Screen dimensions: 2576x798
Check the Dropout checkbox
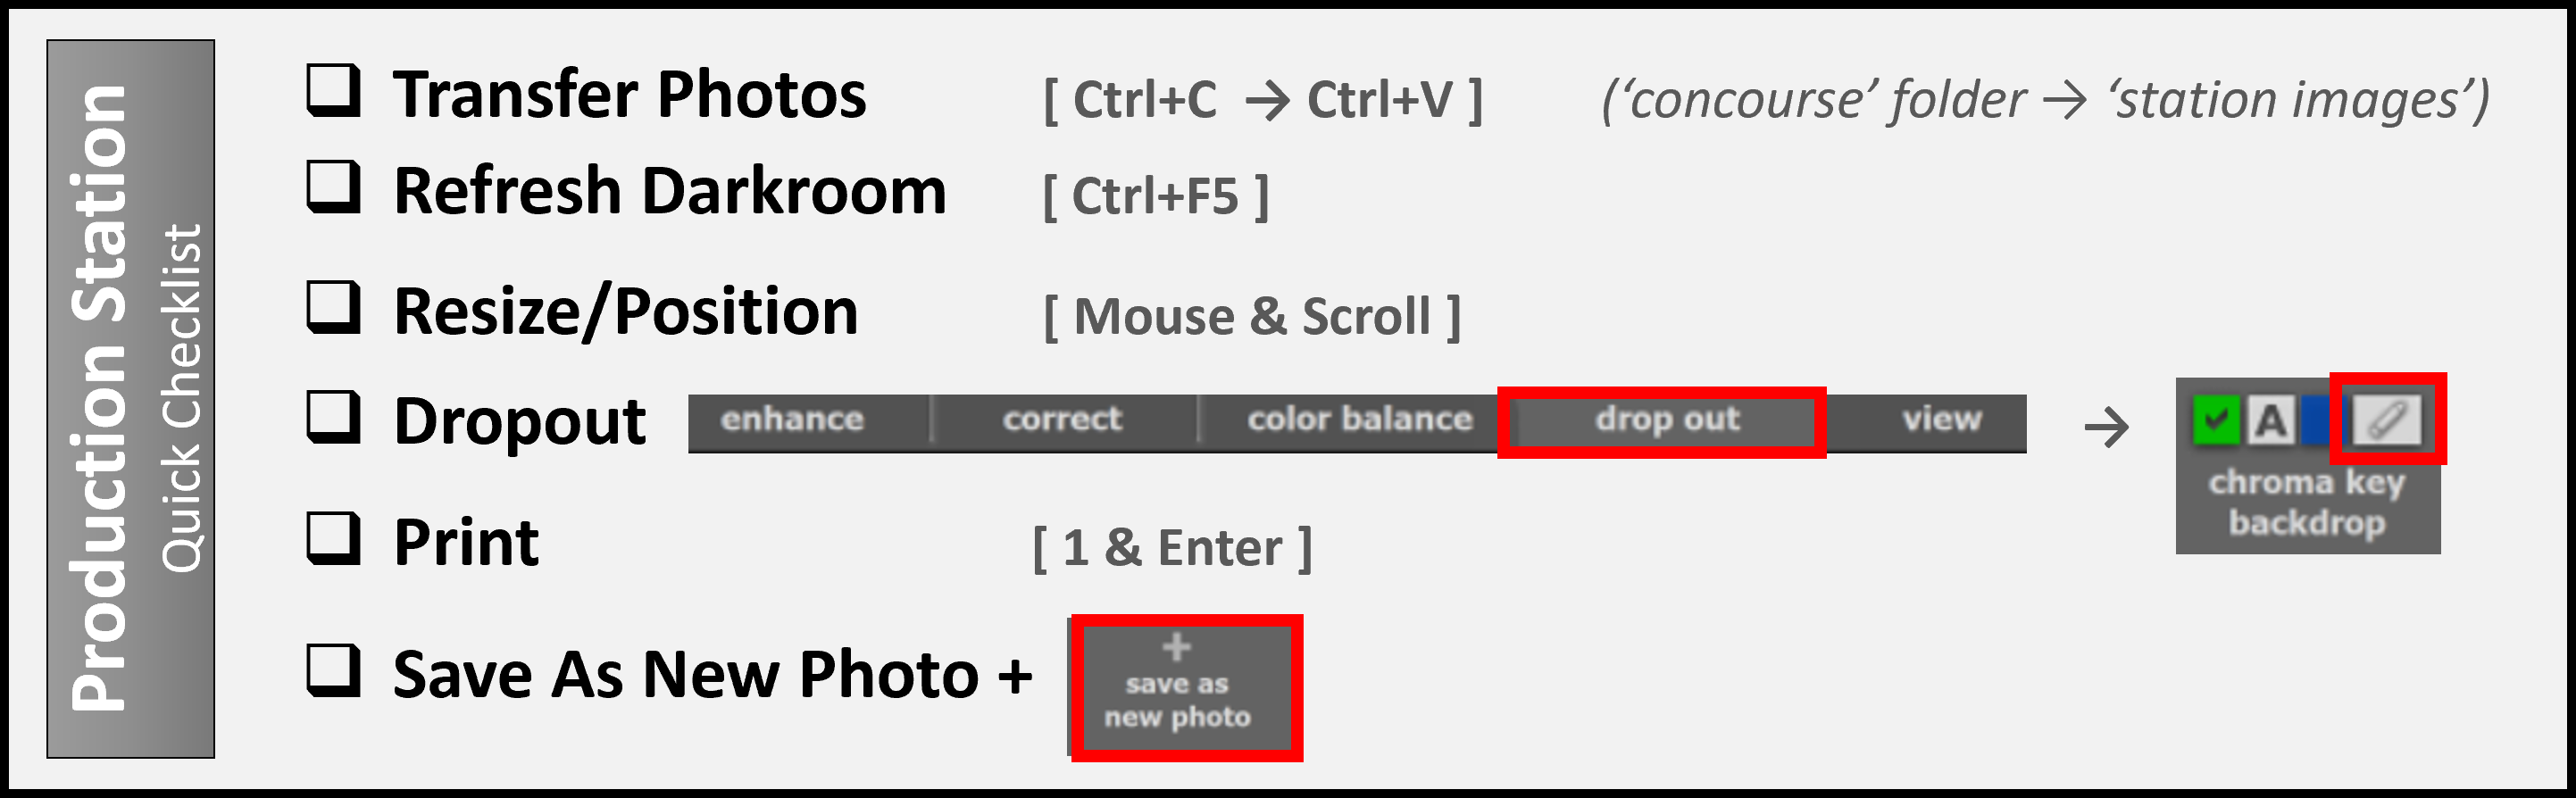pyautogui.click(x=332, y=416)
